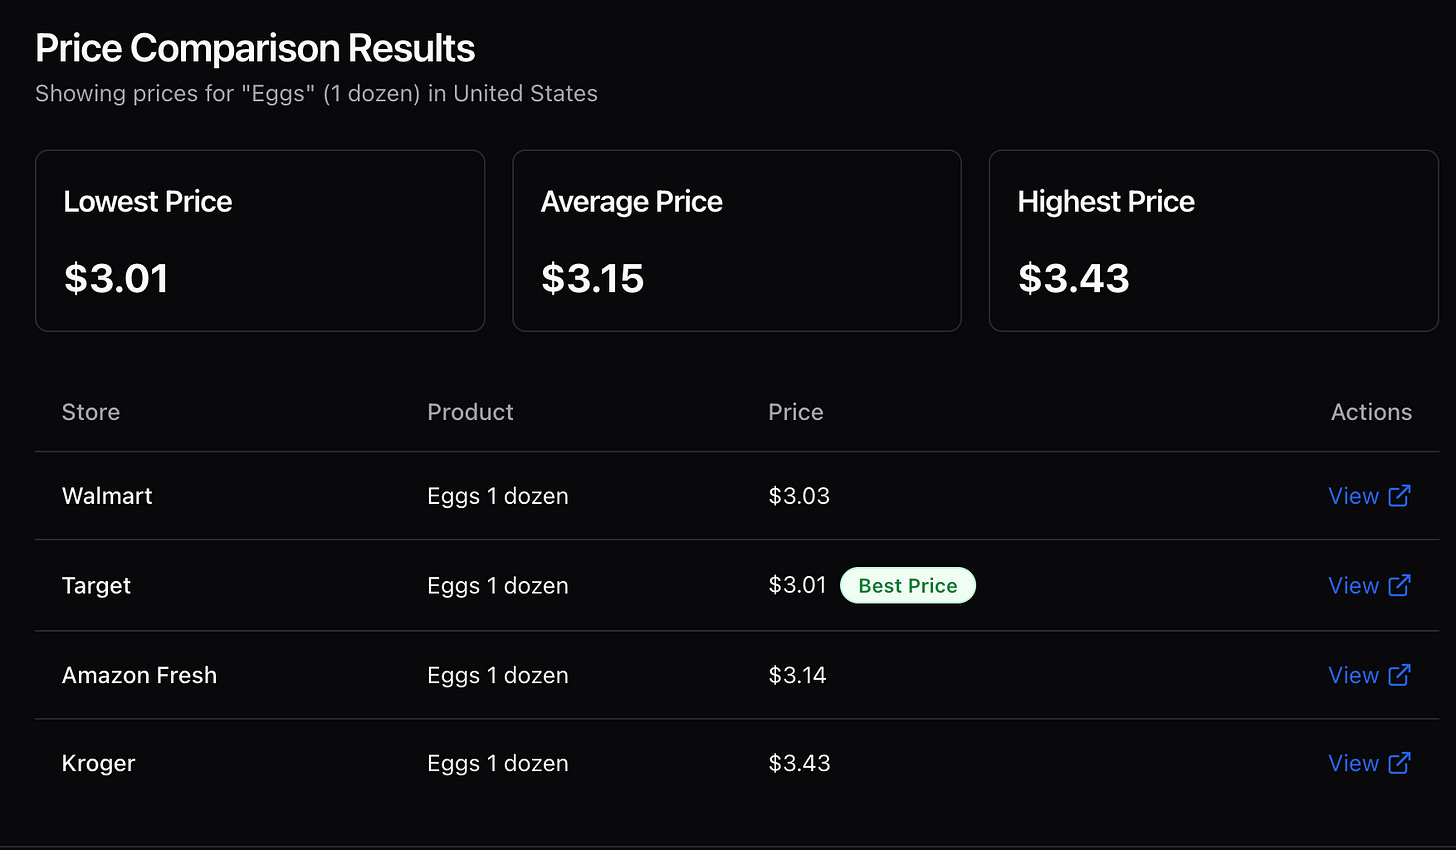Click the Price Comparison Results heading
The height and width of the screenshot is (850, 1456).
pyautogui.click(x=255, y=48)
